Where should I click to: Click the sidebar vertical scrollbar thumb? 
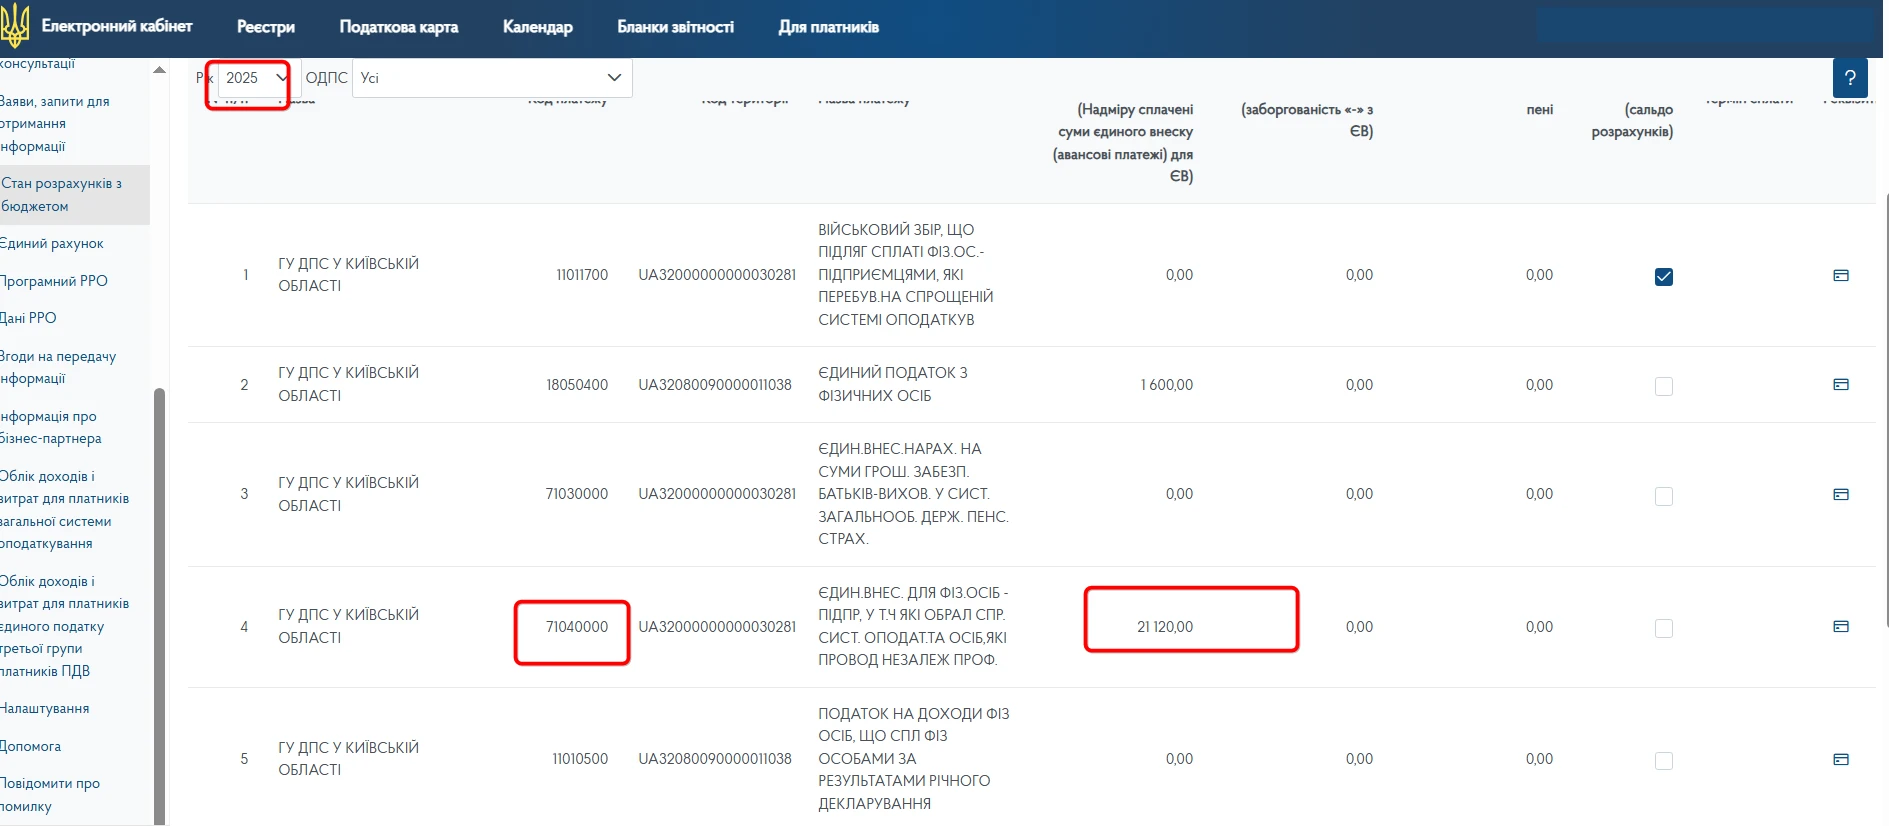159,600
